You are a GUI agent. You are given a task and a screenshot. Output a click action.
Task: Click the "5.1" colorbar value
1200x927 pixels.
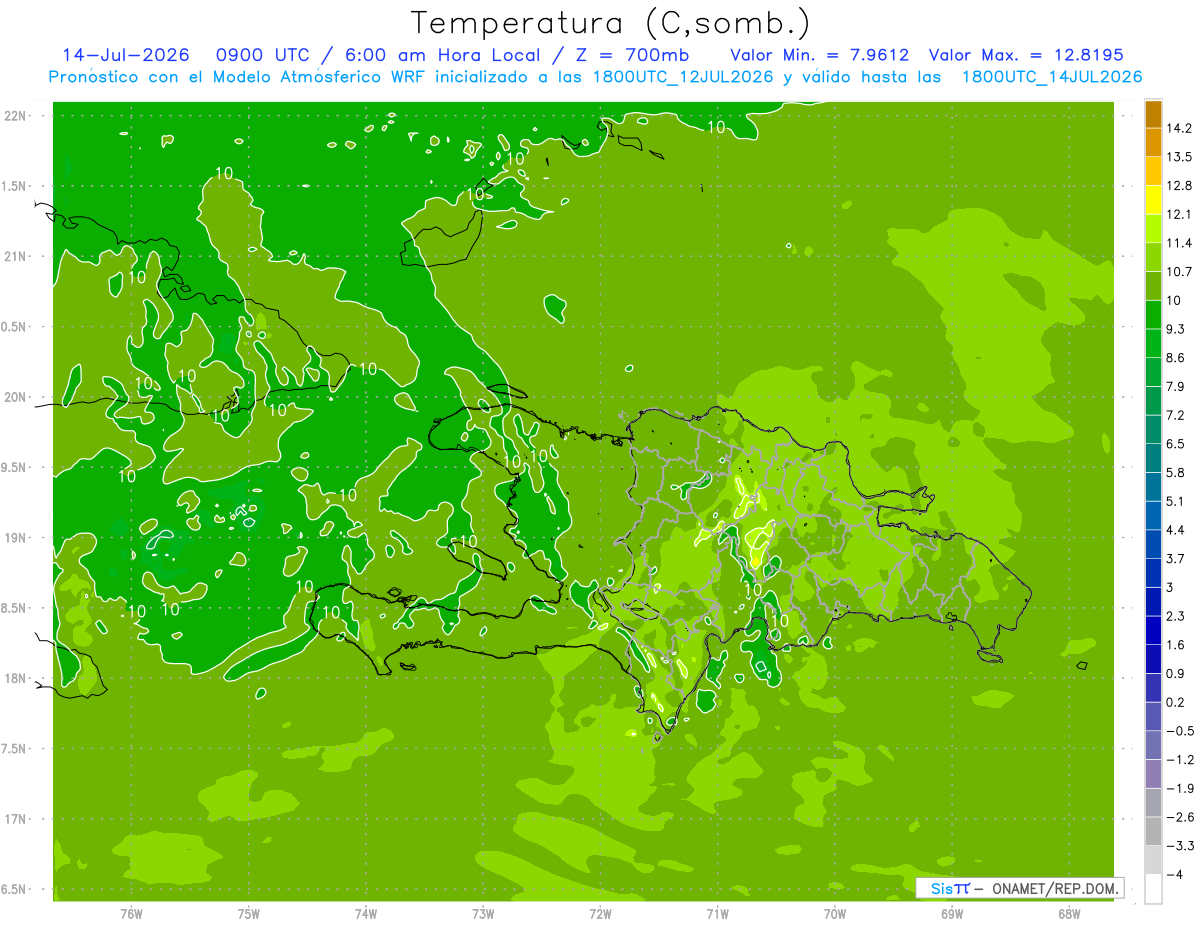1175,501
